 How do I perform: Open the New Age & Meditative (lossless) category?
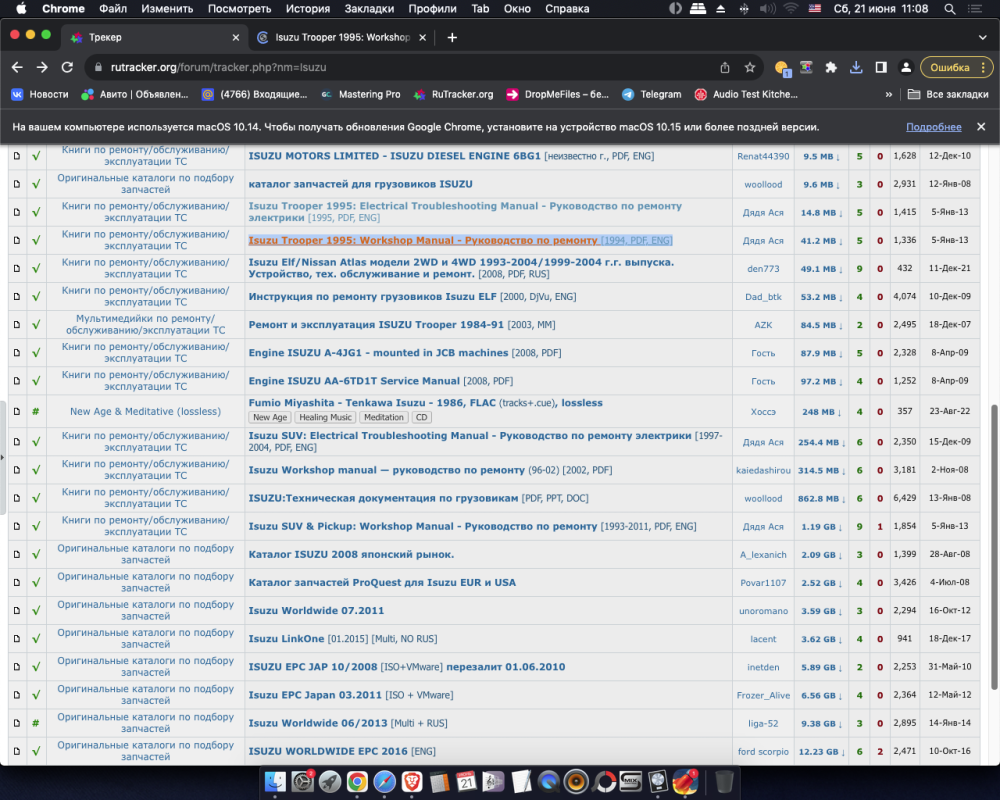point(145,411)
